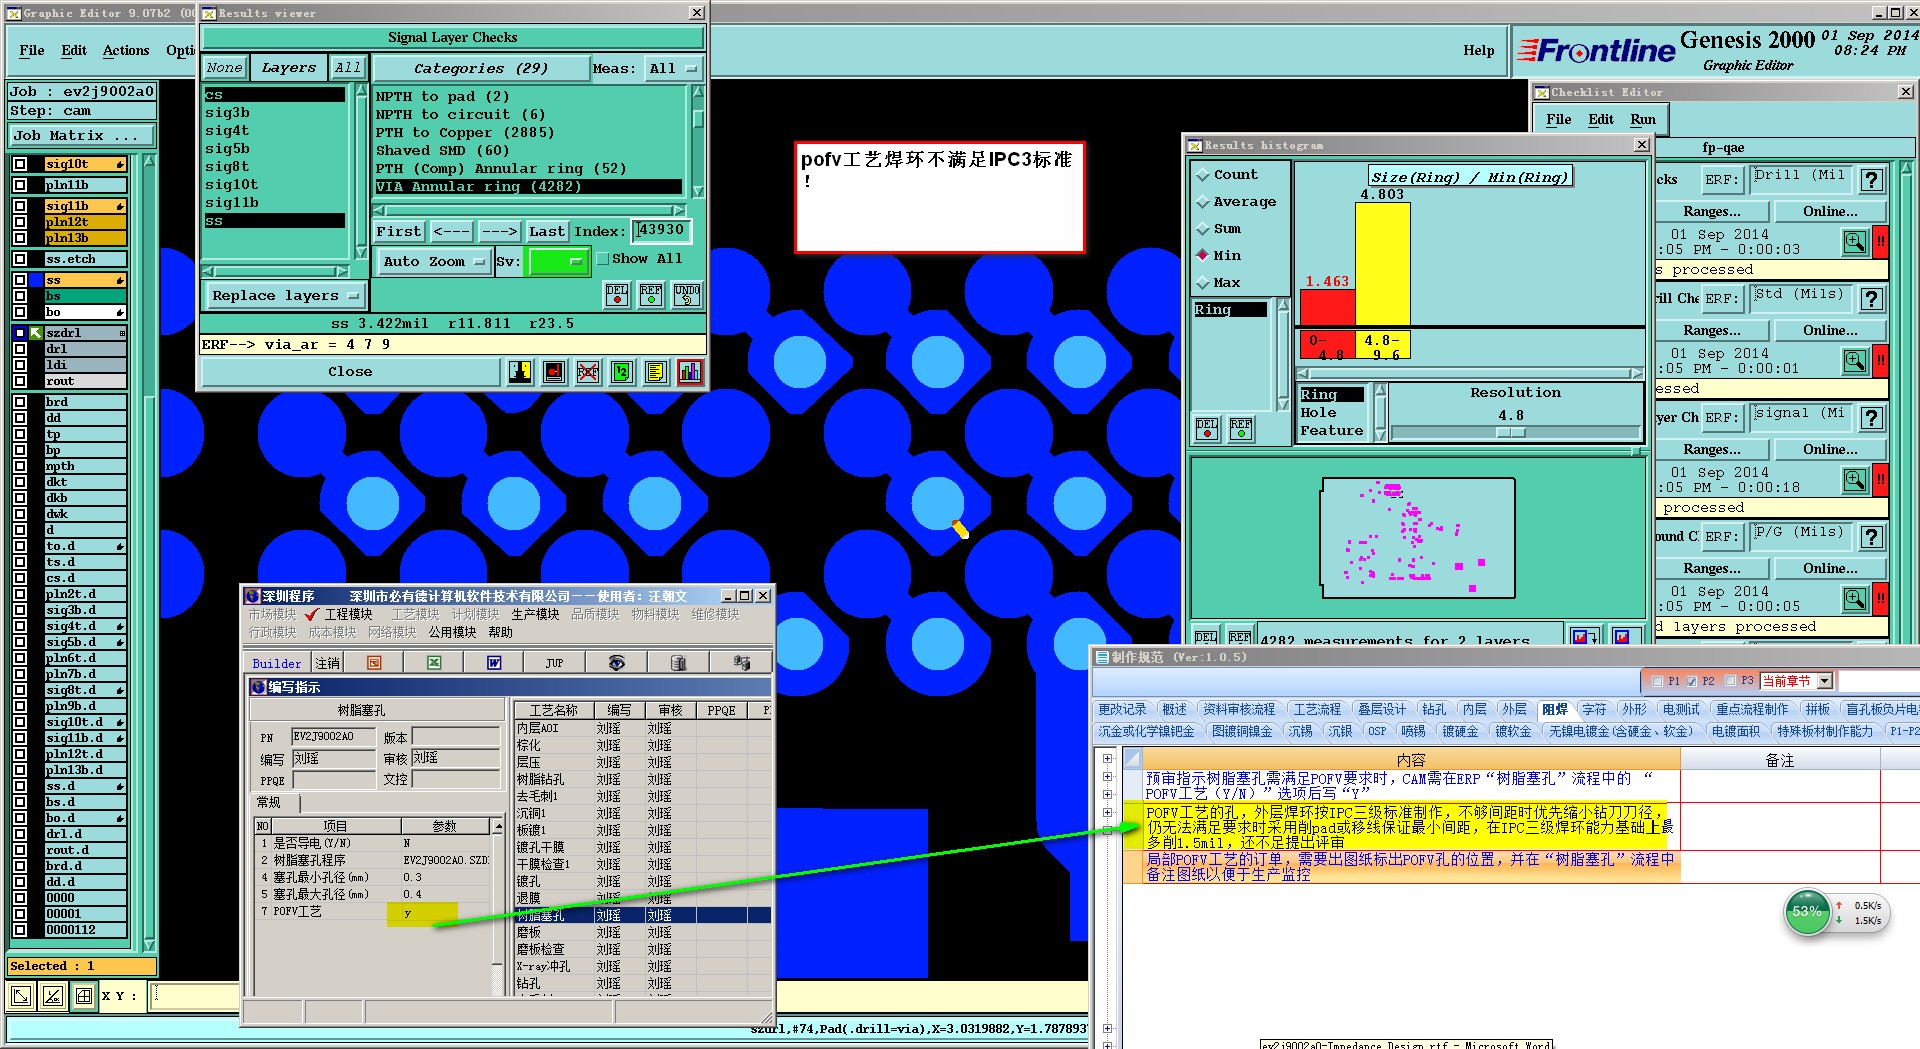
Task: Click the square tool icon at bottom-left of editor
Action: tap(21, 996)
